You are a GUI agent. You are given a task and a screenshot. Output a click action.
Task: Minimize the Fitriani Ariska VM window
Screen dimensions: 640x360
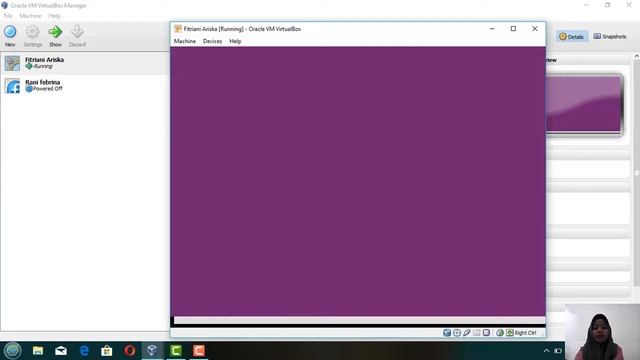[x=492, y=29]
